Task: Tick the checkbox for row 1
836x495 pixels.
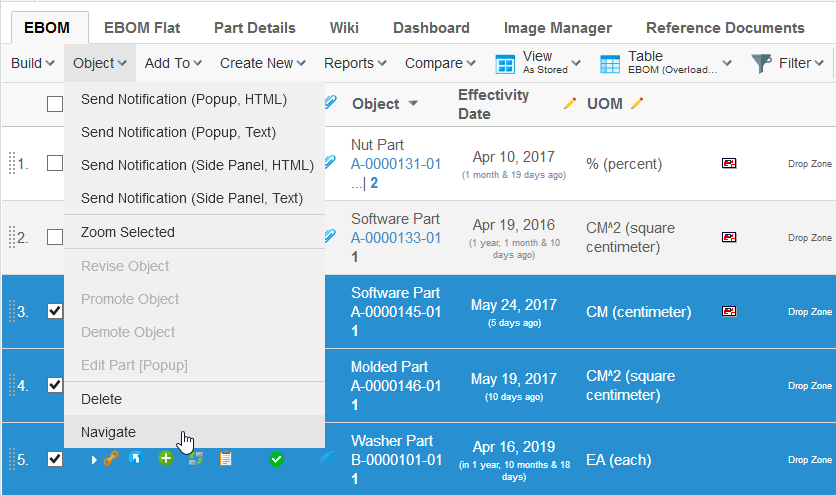Action: tap(55, 163)
